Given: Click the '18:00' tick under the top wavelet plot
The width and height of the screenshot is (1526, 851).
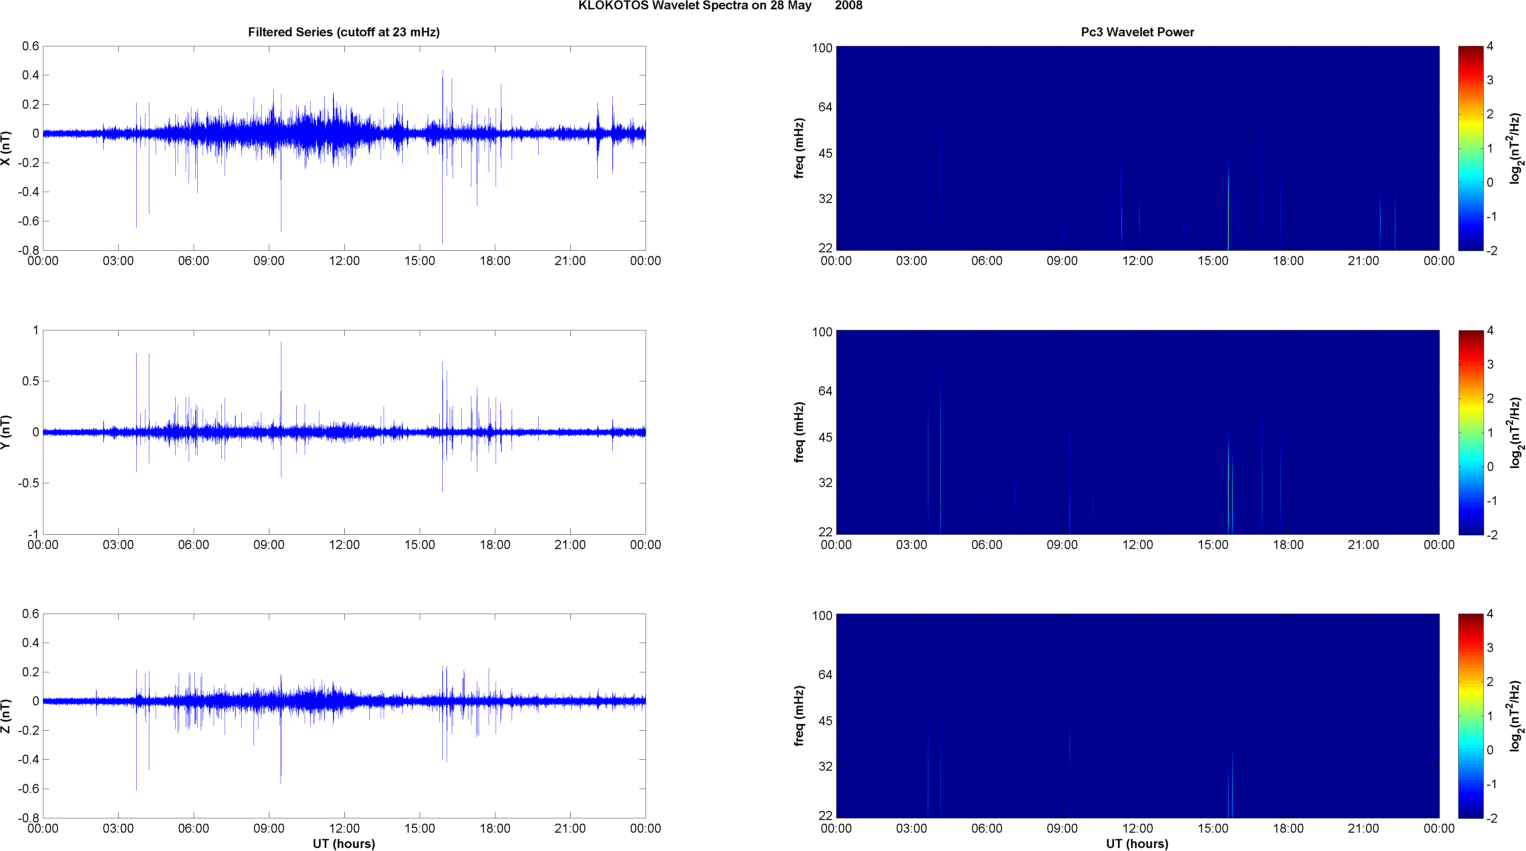Looking at the screenshot, I should 1288,261.
